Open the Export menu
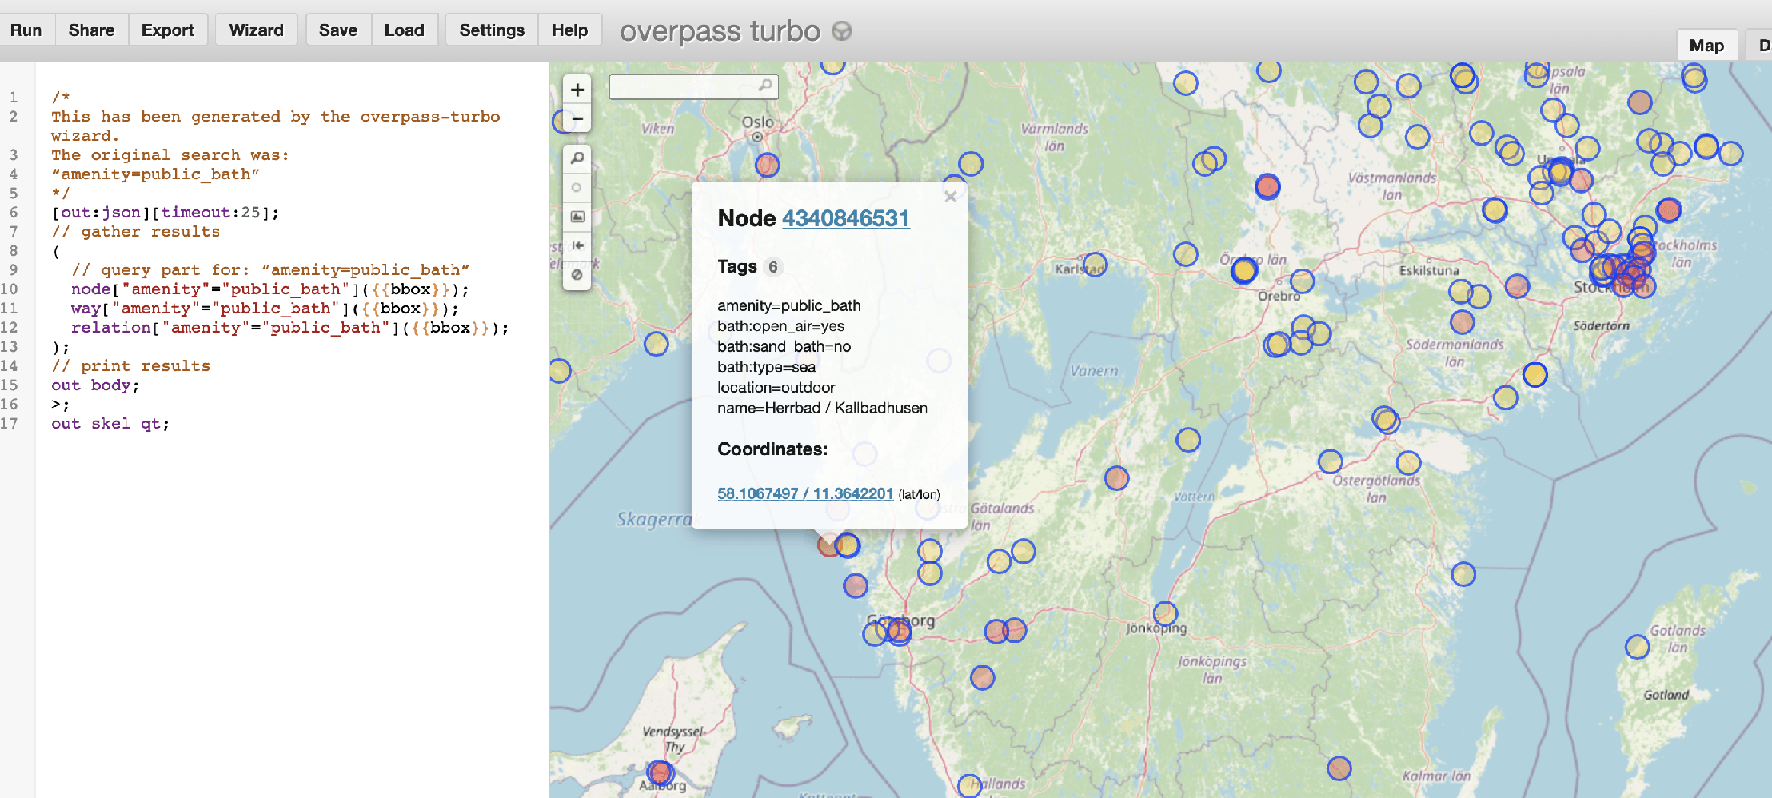 [167, 30]
